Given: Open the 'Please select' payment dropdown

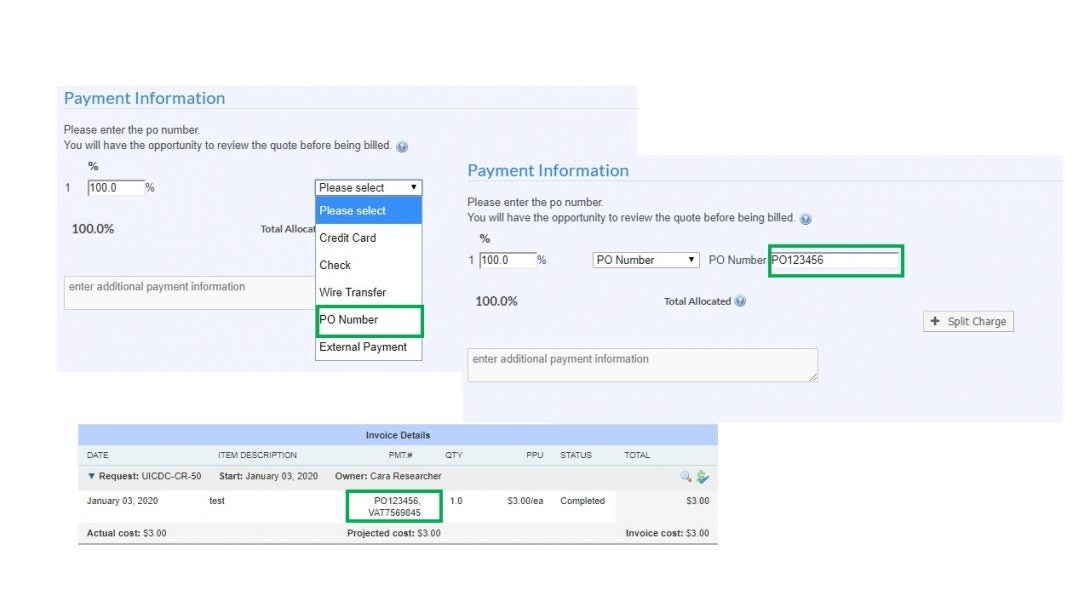Looking at the screenshot, I should (x=368, y=188).
